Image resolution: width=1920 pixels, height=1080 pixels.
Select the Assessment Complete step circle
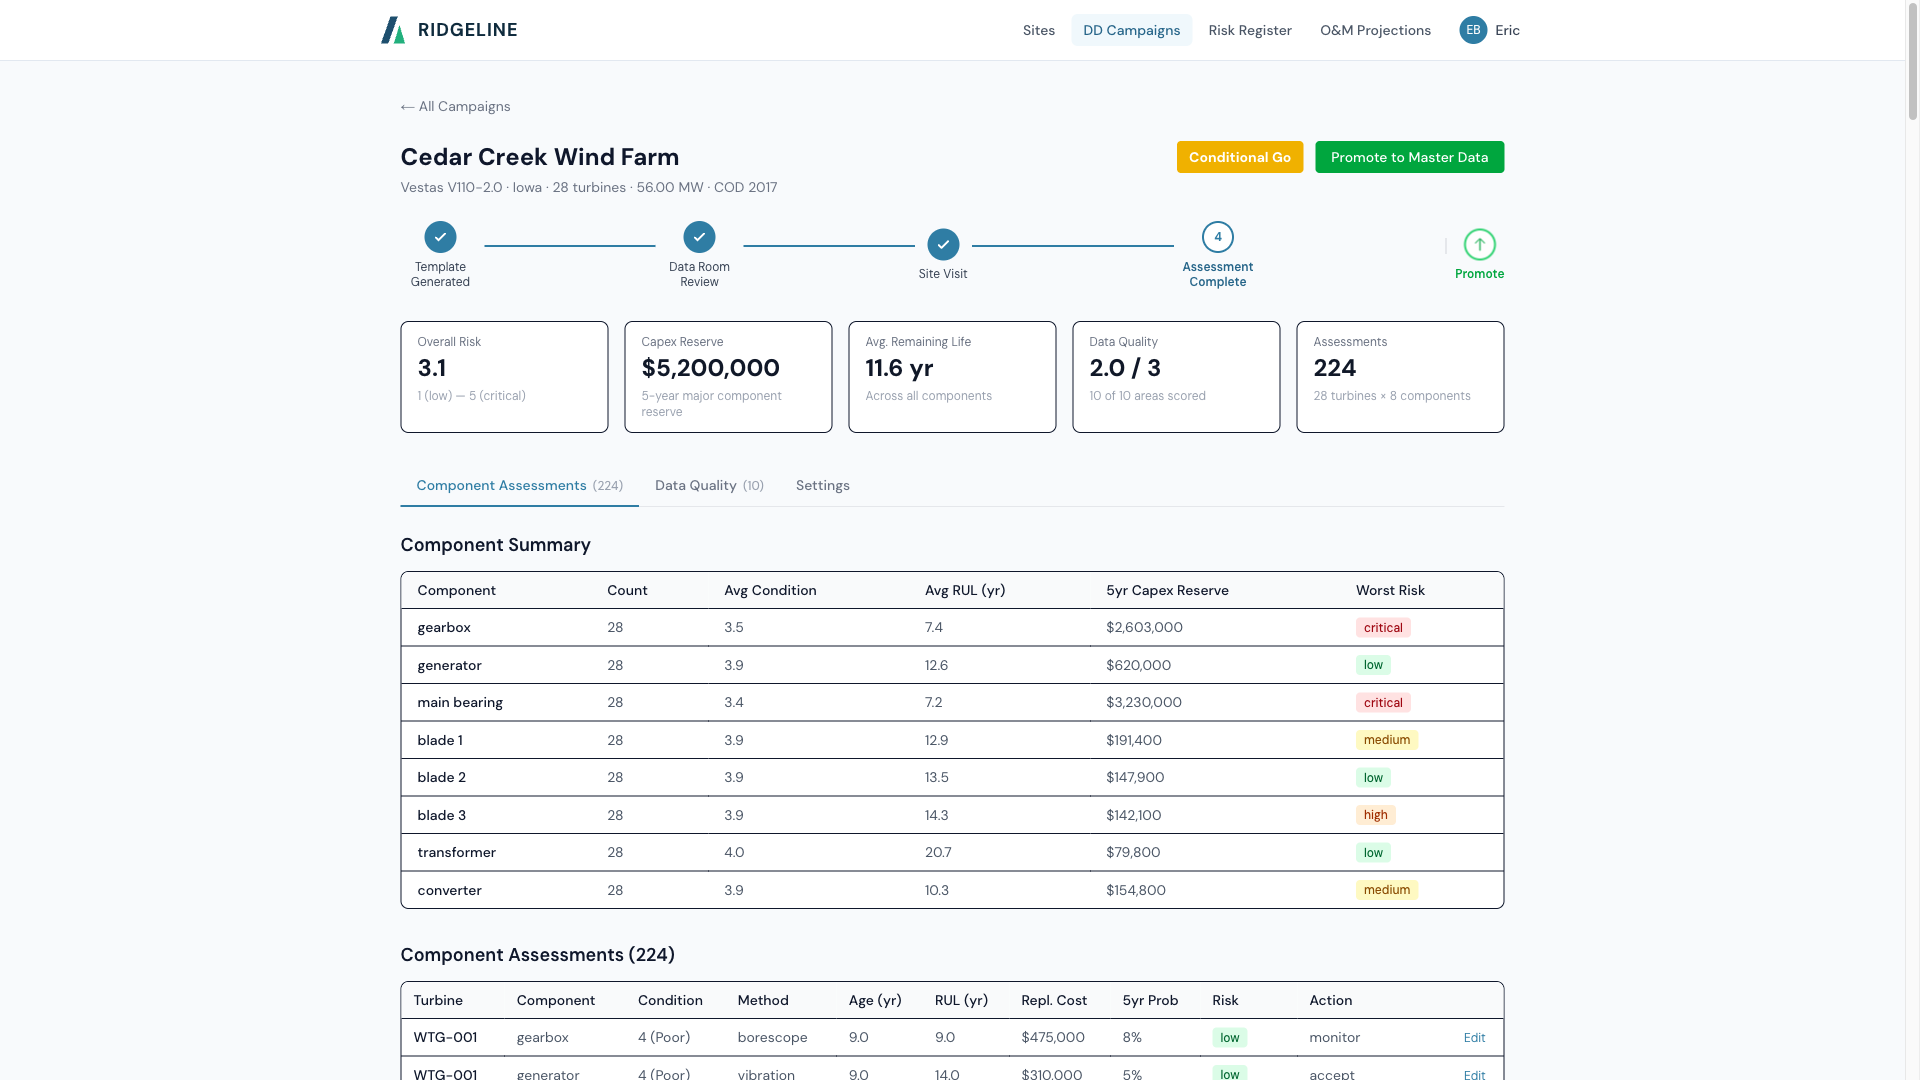pos(1218,237)
